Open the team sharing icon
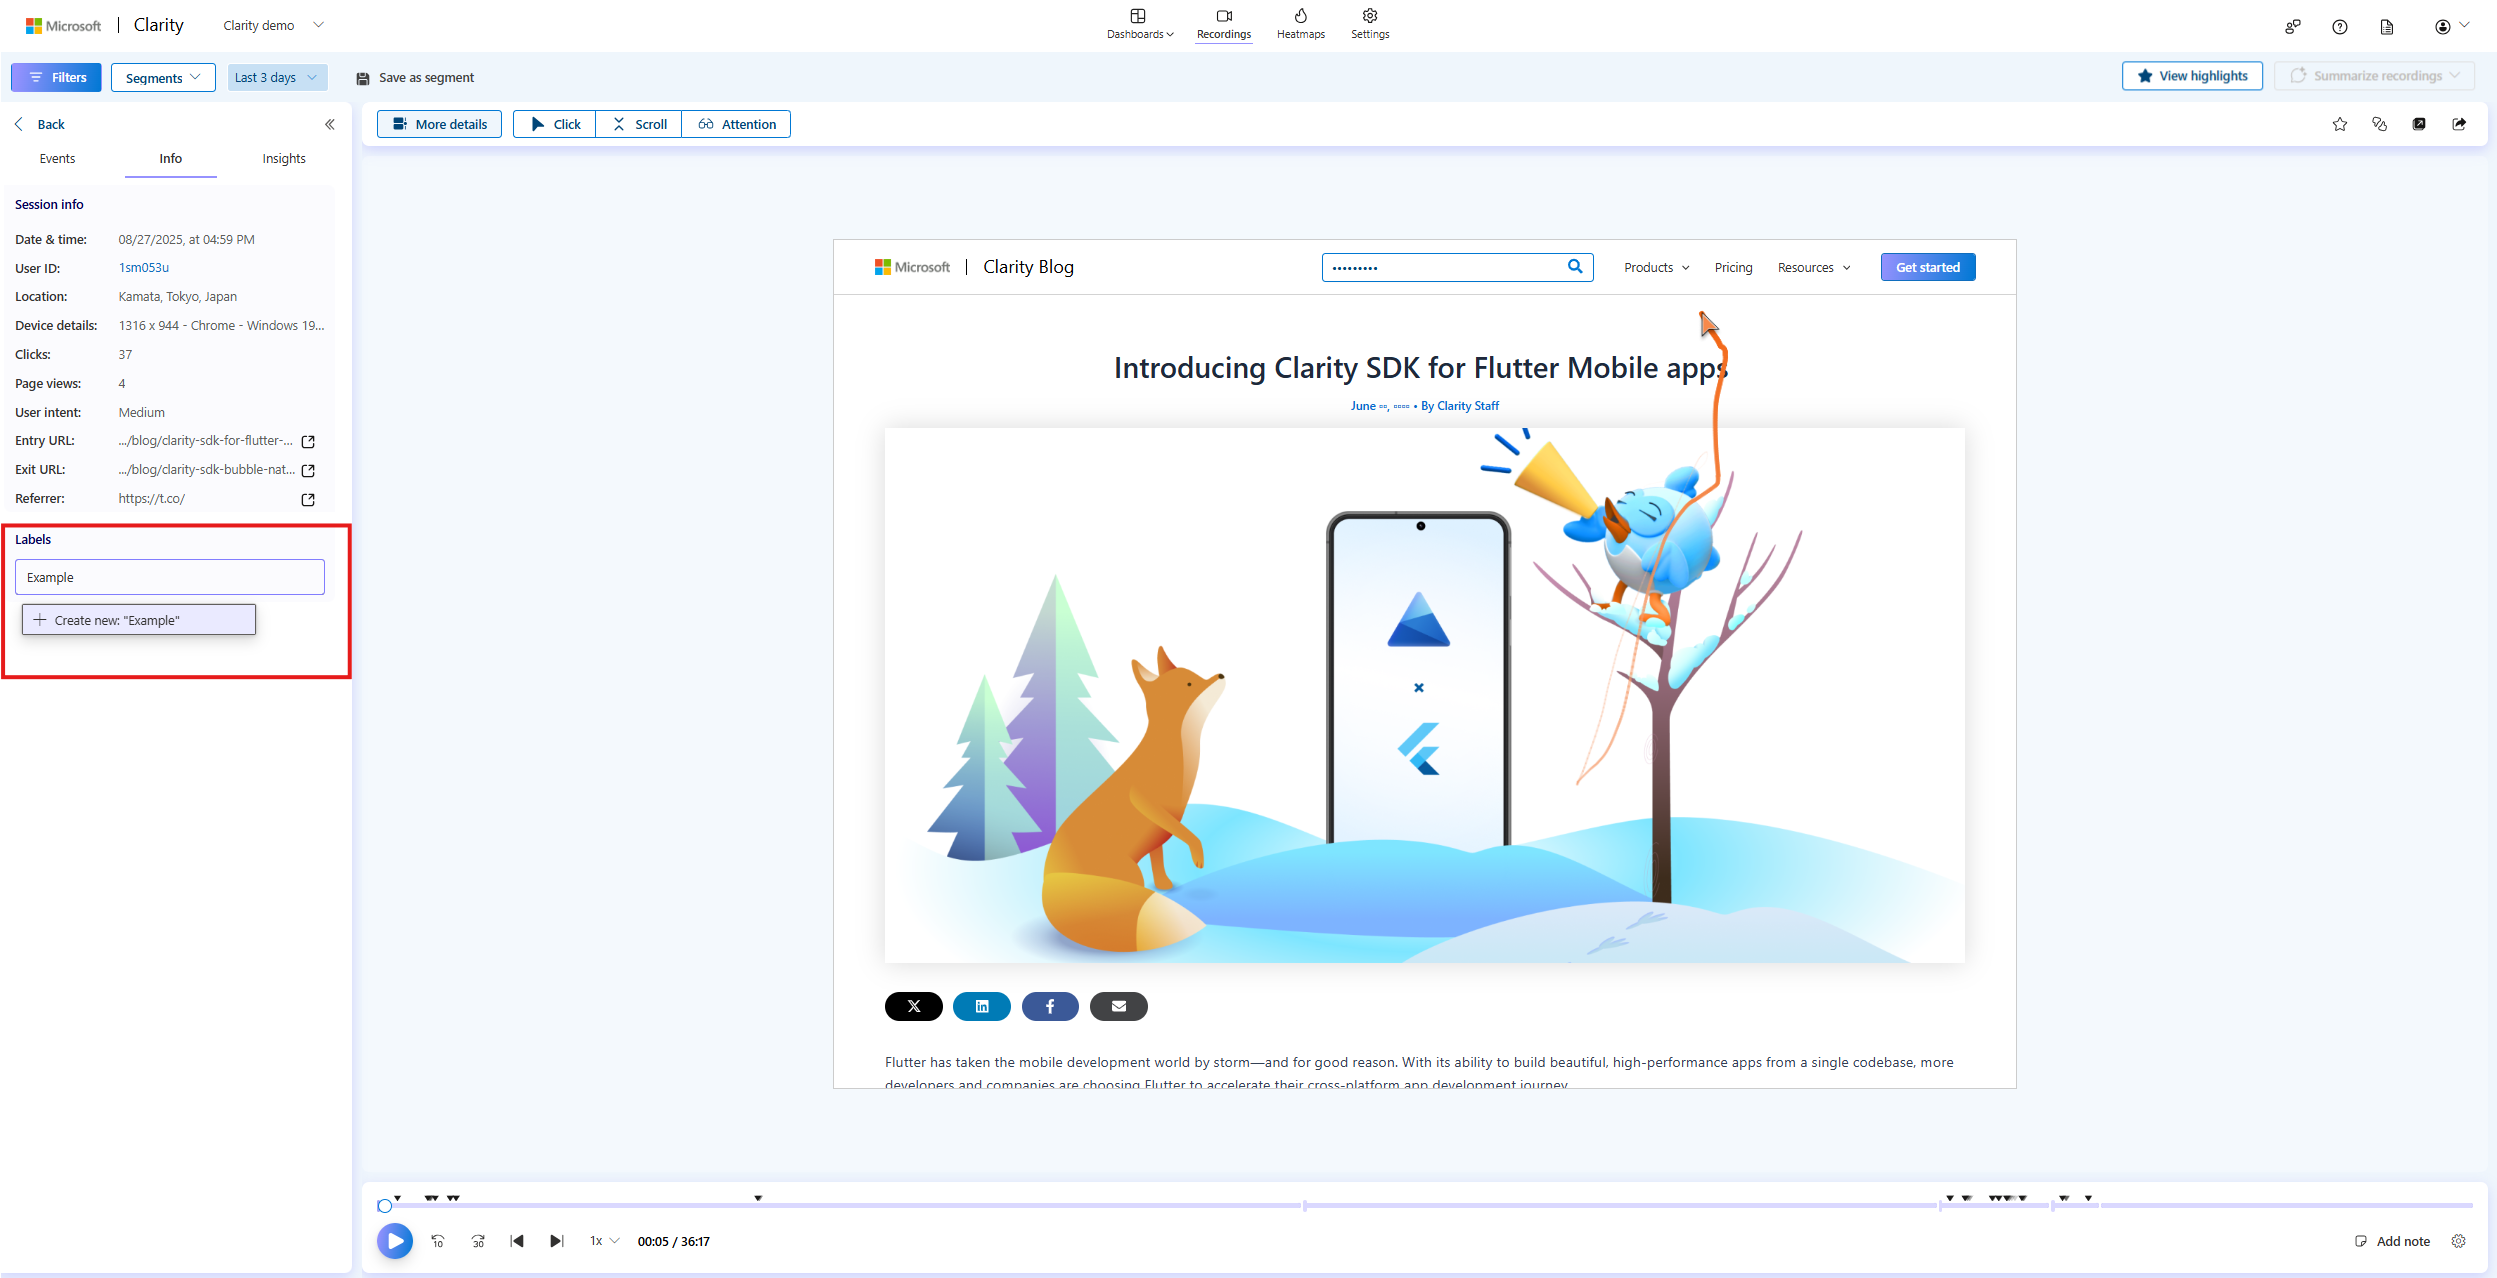This screenshot has width=2497, height=1278. point(2293,27)
